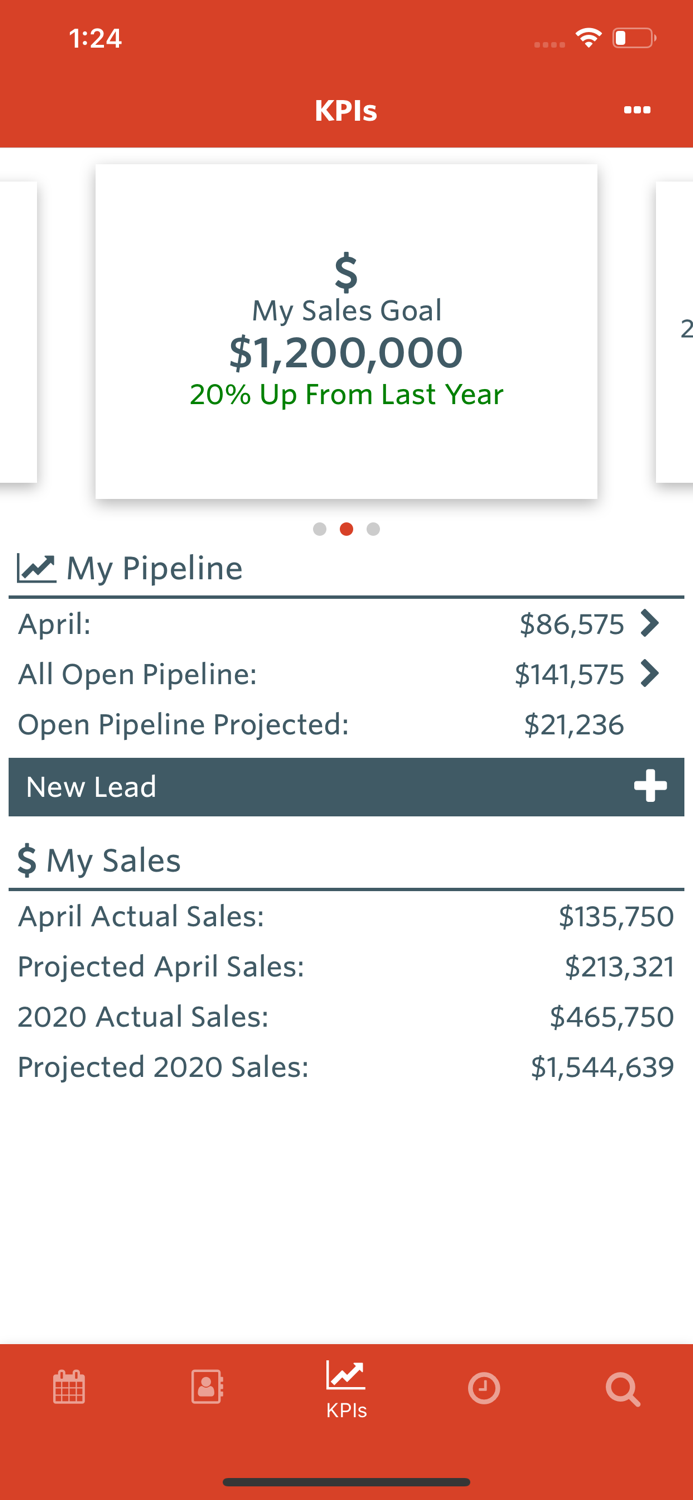The height and width of the screenshot is (1500, 693).
Task: Tap the partially visible card on the left
Action: (18, 331)
